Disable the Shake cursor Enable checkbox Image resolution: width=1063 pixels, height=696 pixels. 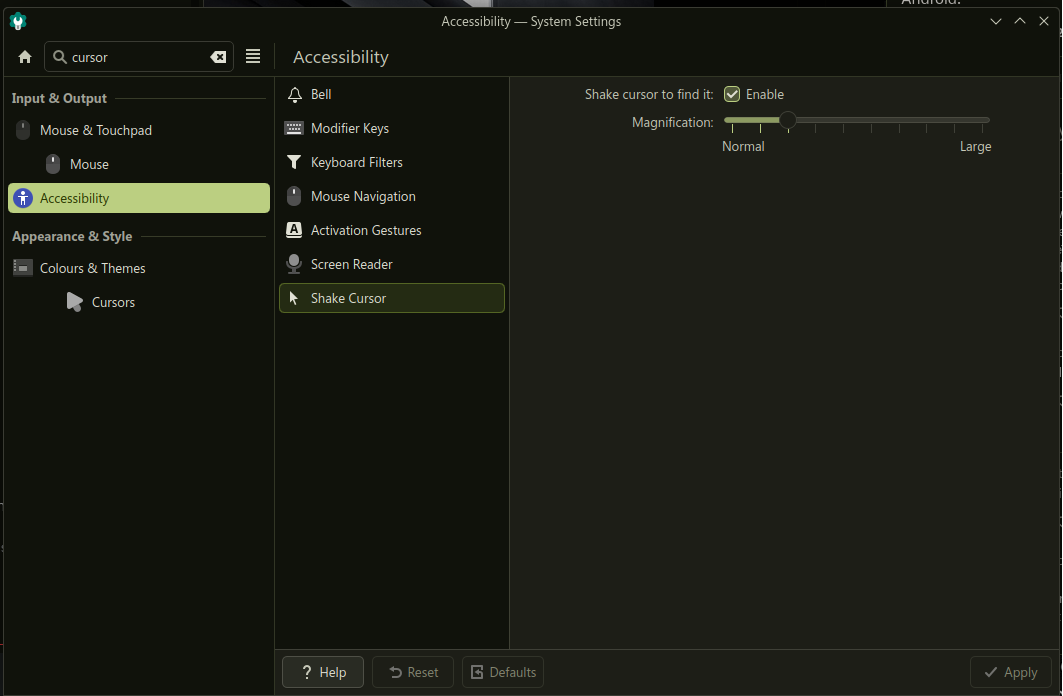732,94
